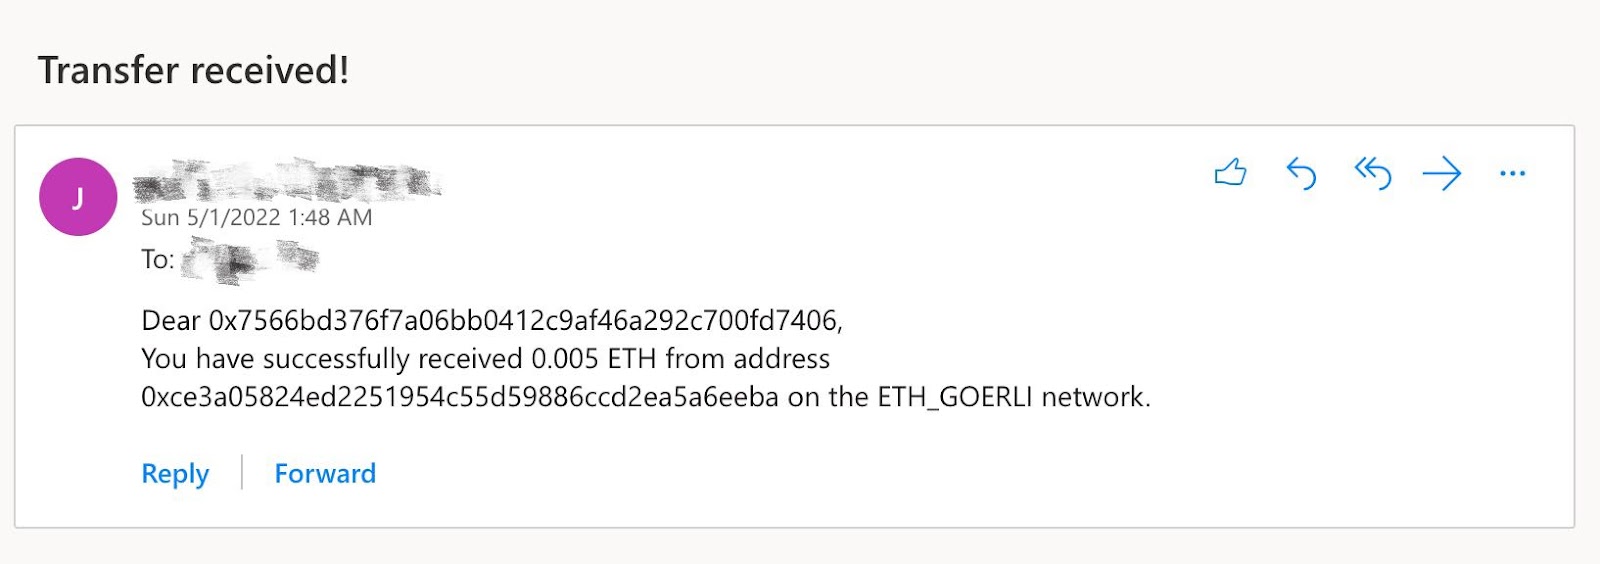Click the blurred recipient after To:
The width and height of the screenshot is (1600, 564).
pyautogui.click(x=250, y=260)
